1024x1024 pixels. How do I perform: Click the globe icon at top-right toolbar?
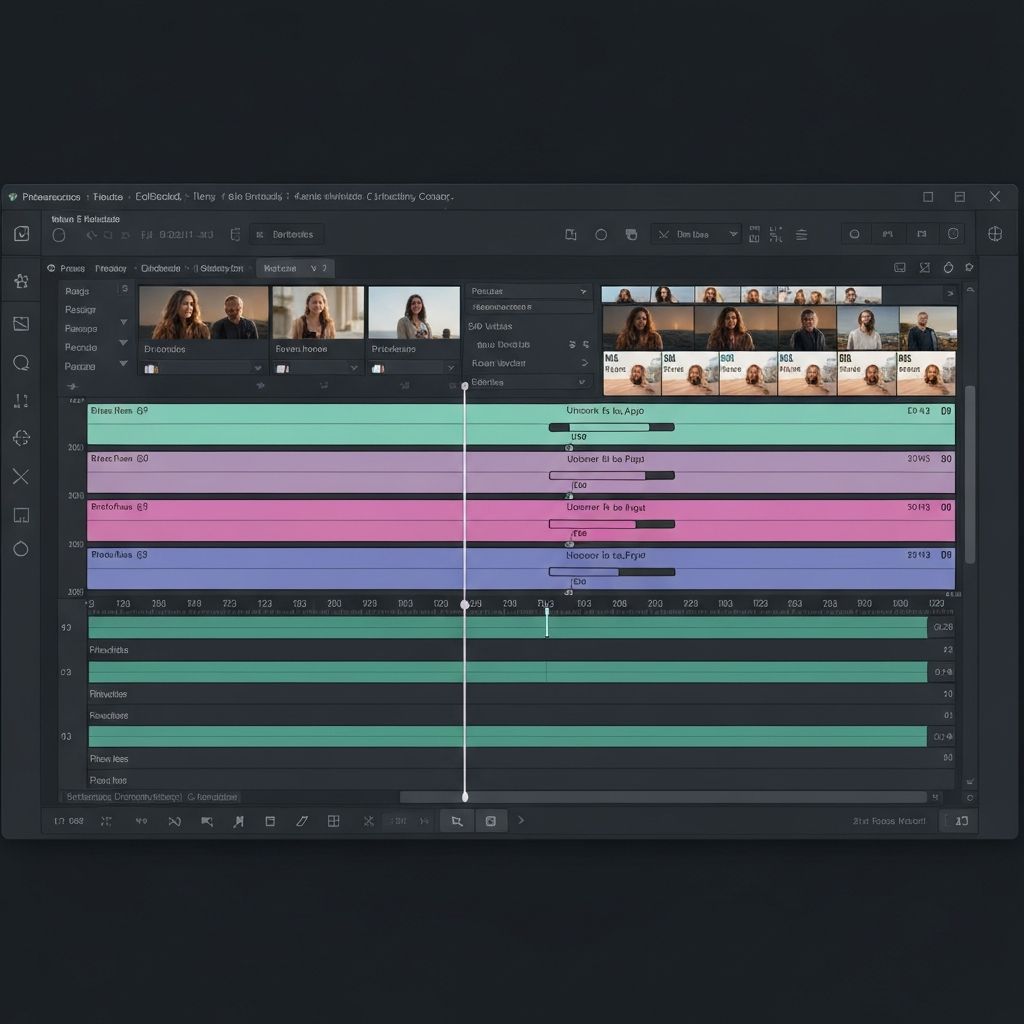pyautogui.click(x=995, y=234)
